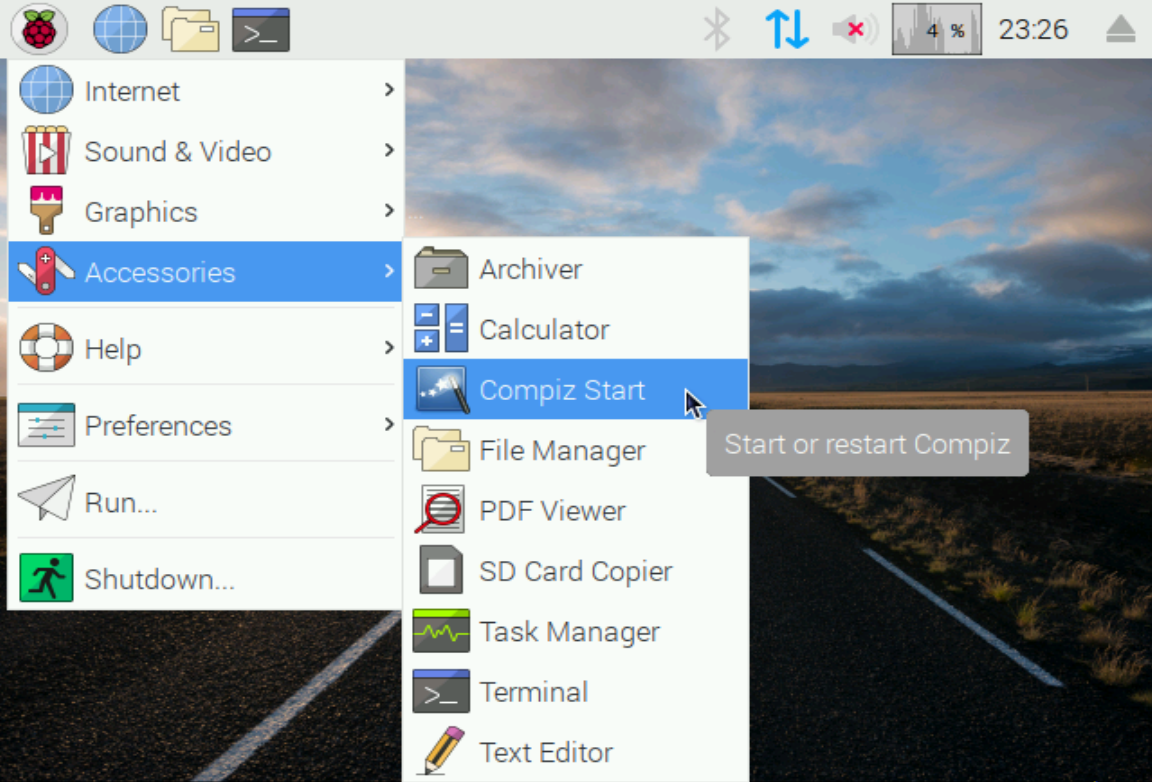Click the CPU usage monitor graph

pos(937,29)
